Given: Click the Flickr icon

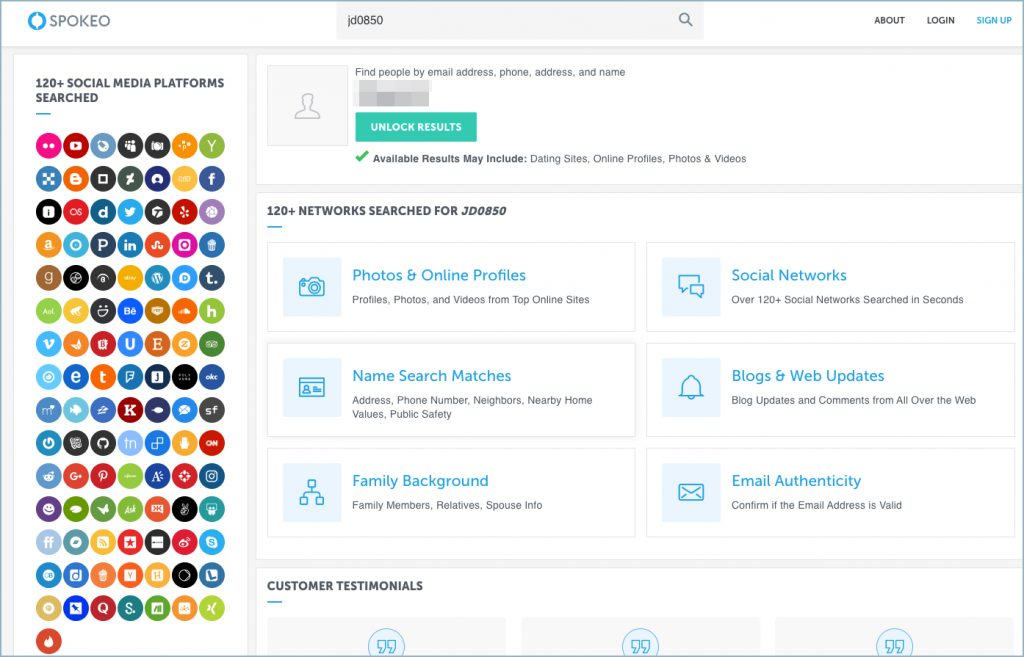Looking at the screenshot, I should tap(48, 146).
